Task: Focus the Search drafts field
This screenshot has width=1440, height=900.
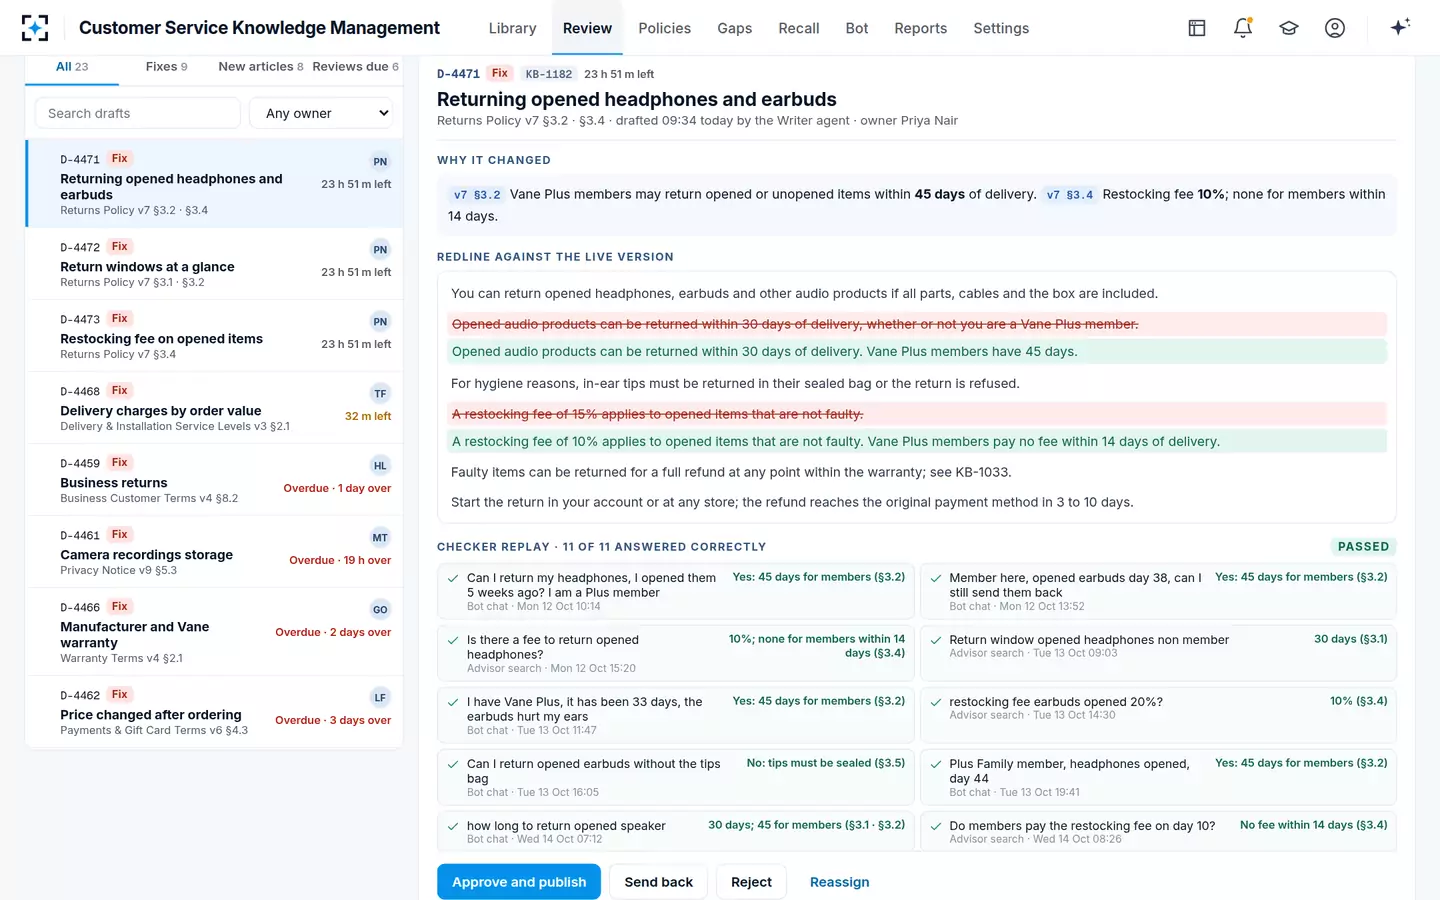Action: coord(138,113)
